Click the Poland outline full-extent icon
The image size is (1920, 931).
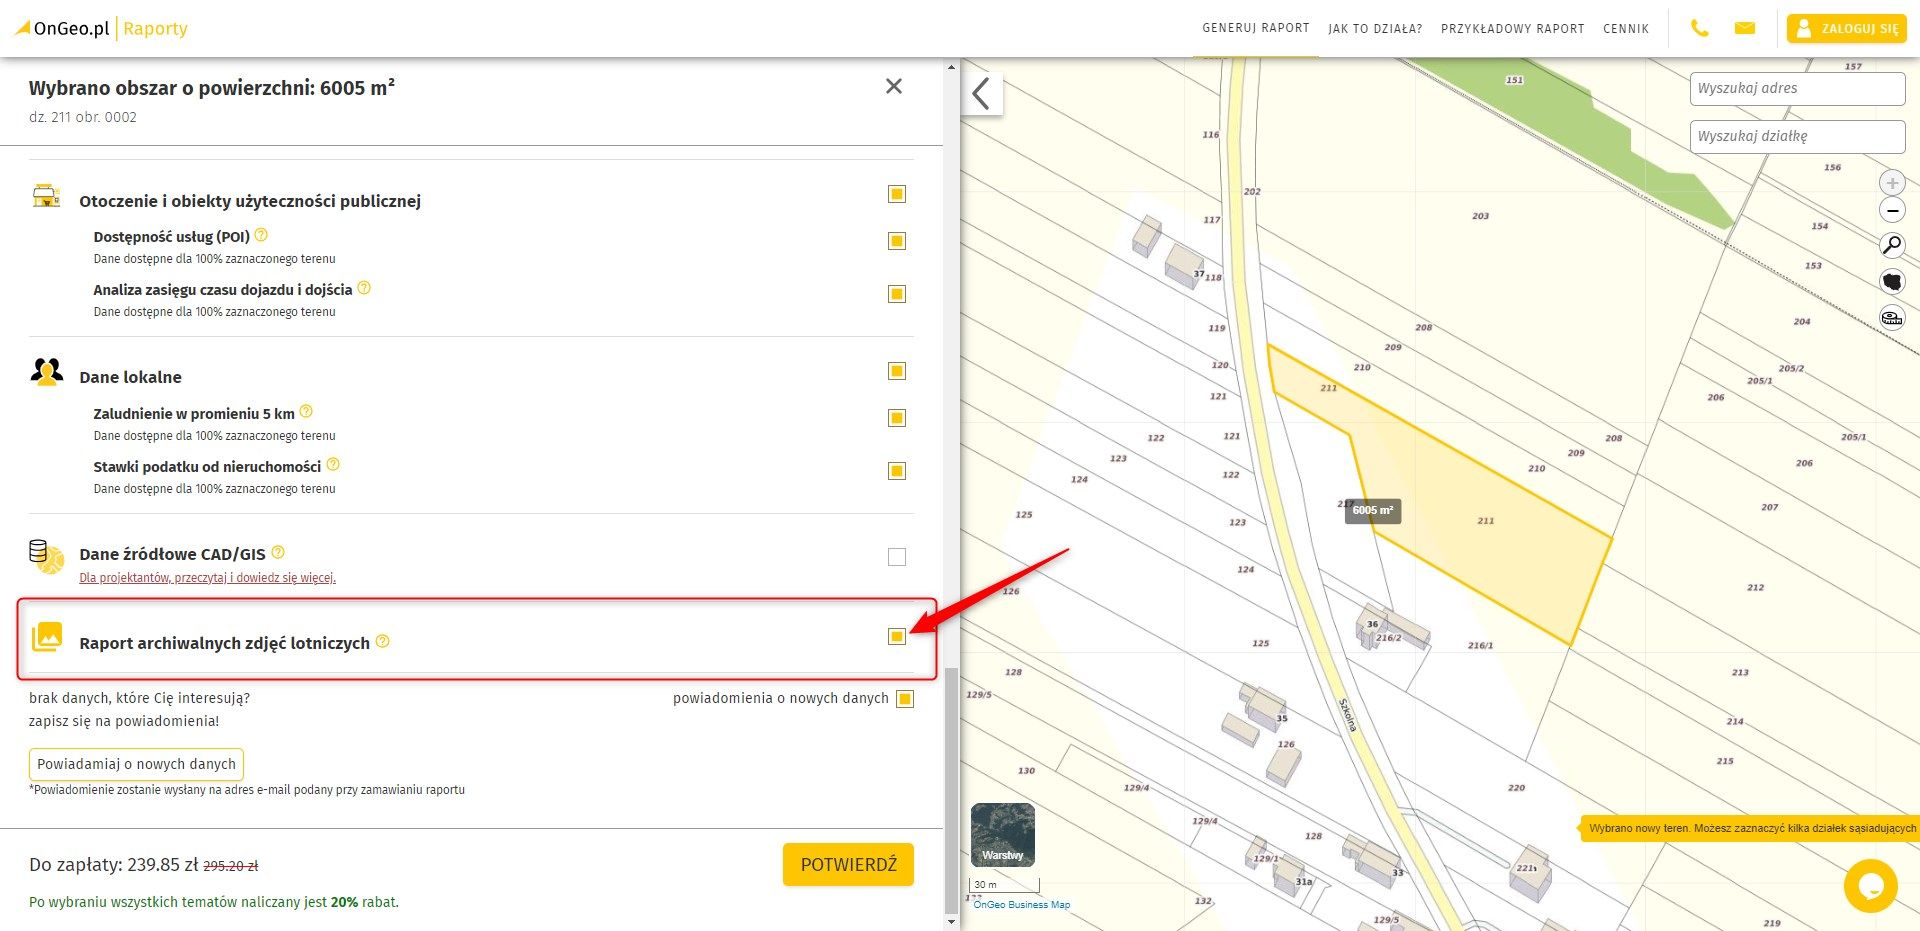click(x=1892, y=281)
